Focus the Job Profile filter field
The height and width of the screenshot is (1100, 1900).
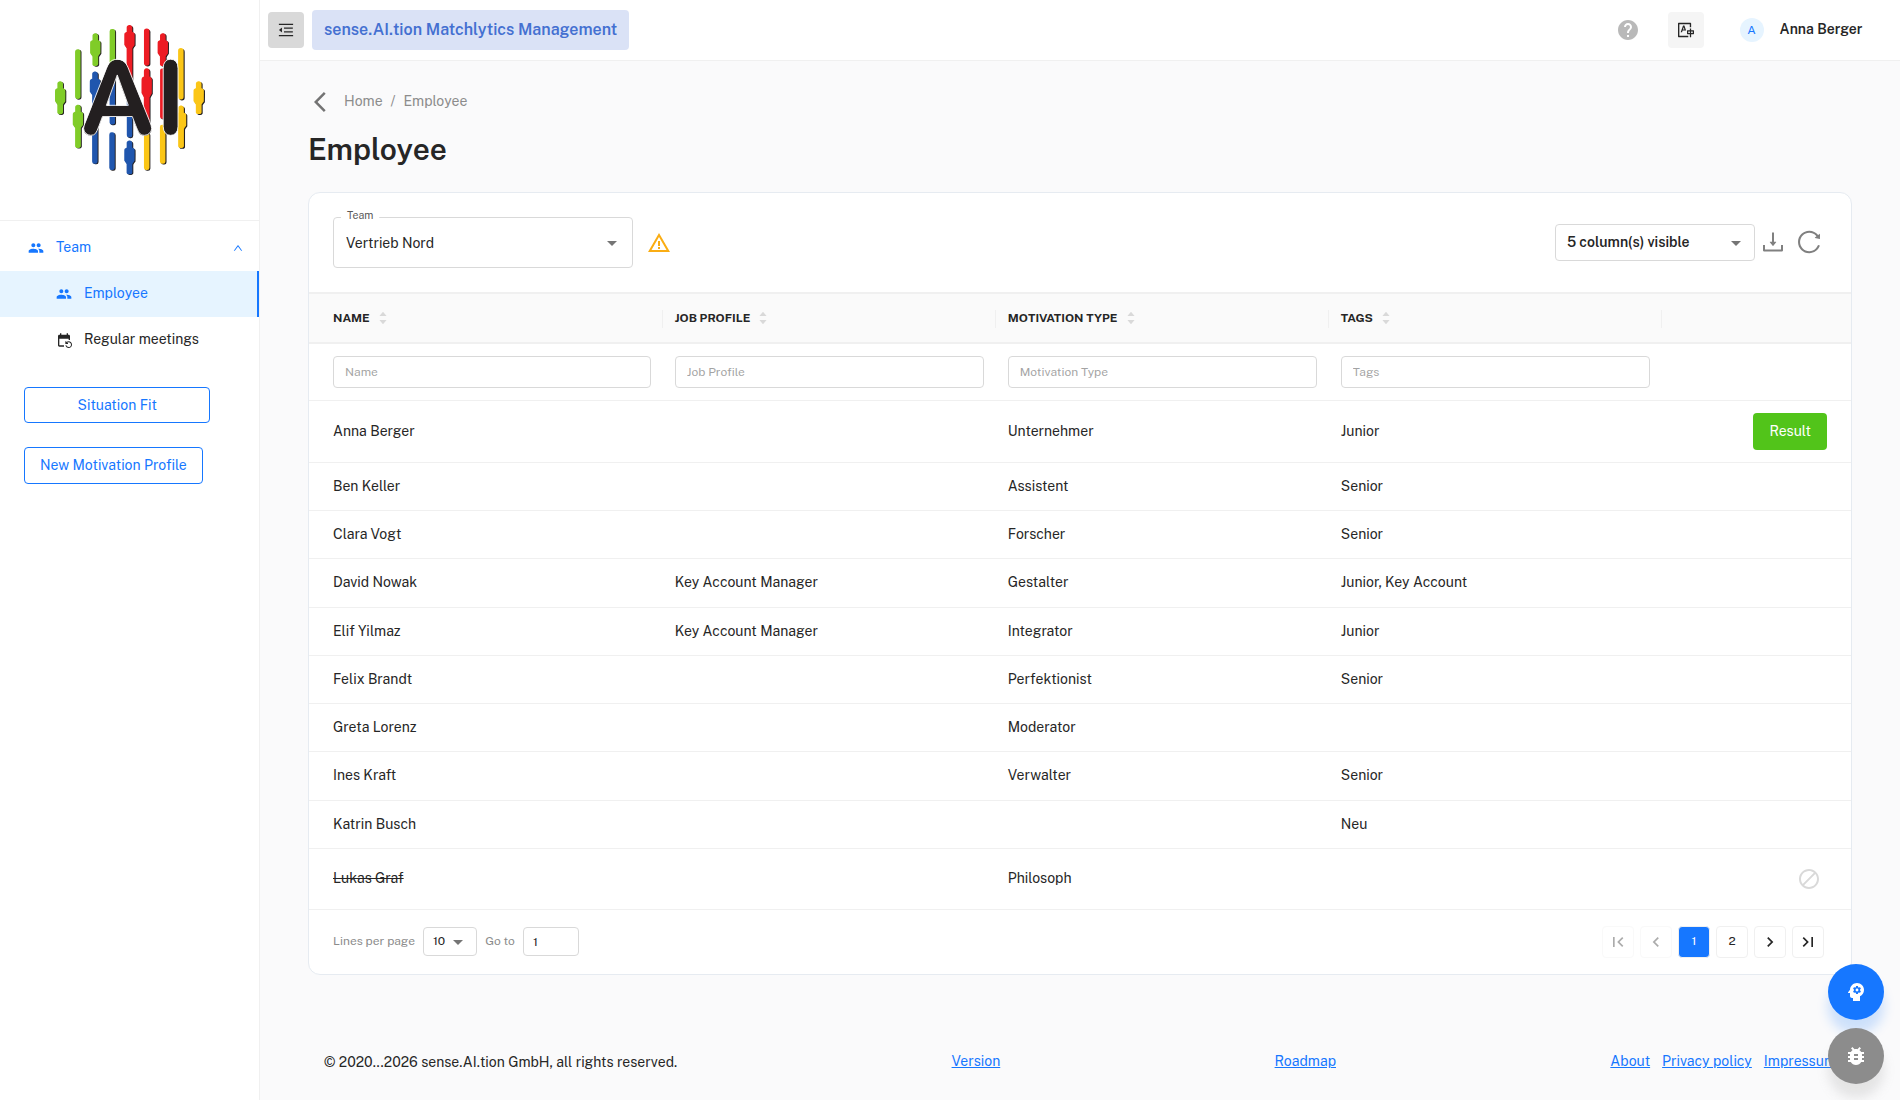829,372
